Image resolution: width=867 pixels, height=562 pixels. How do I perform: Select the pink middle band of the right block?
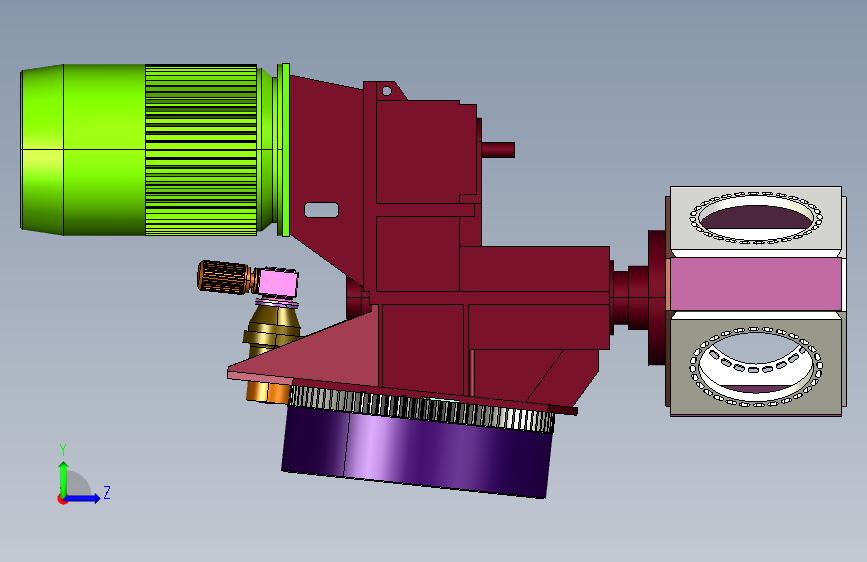click(755, 284)
